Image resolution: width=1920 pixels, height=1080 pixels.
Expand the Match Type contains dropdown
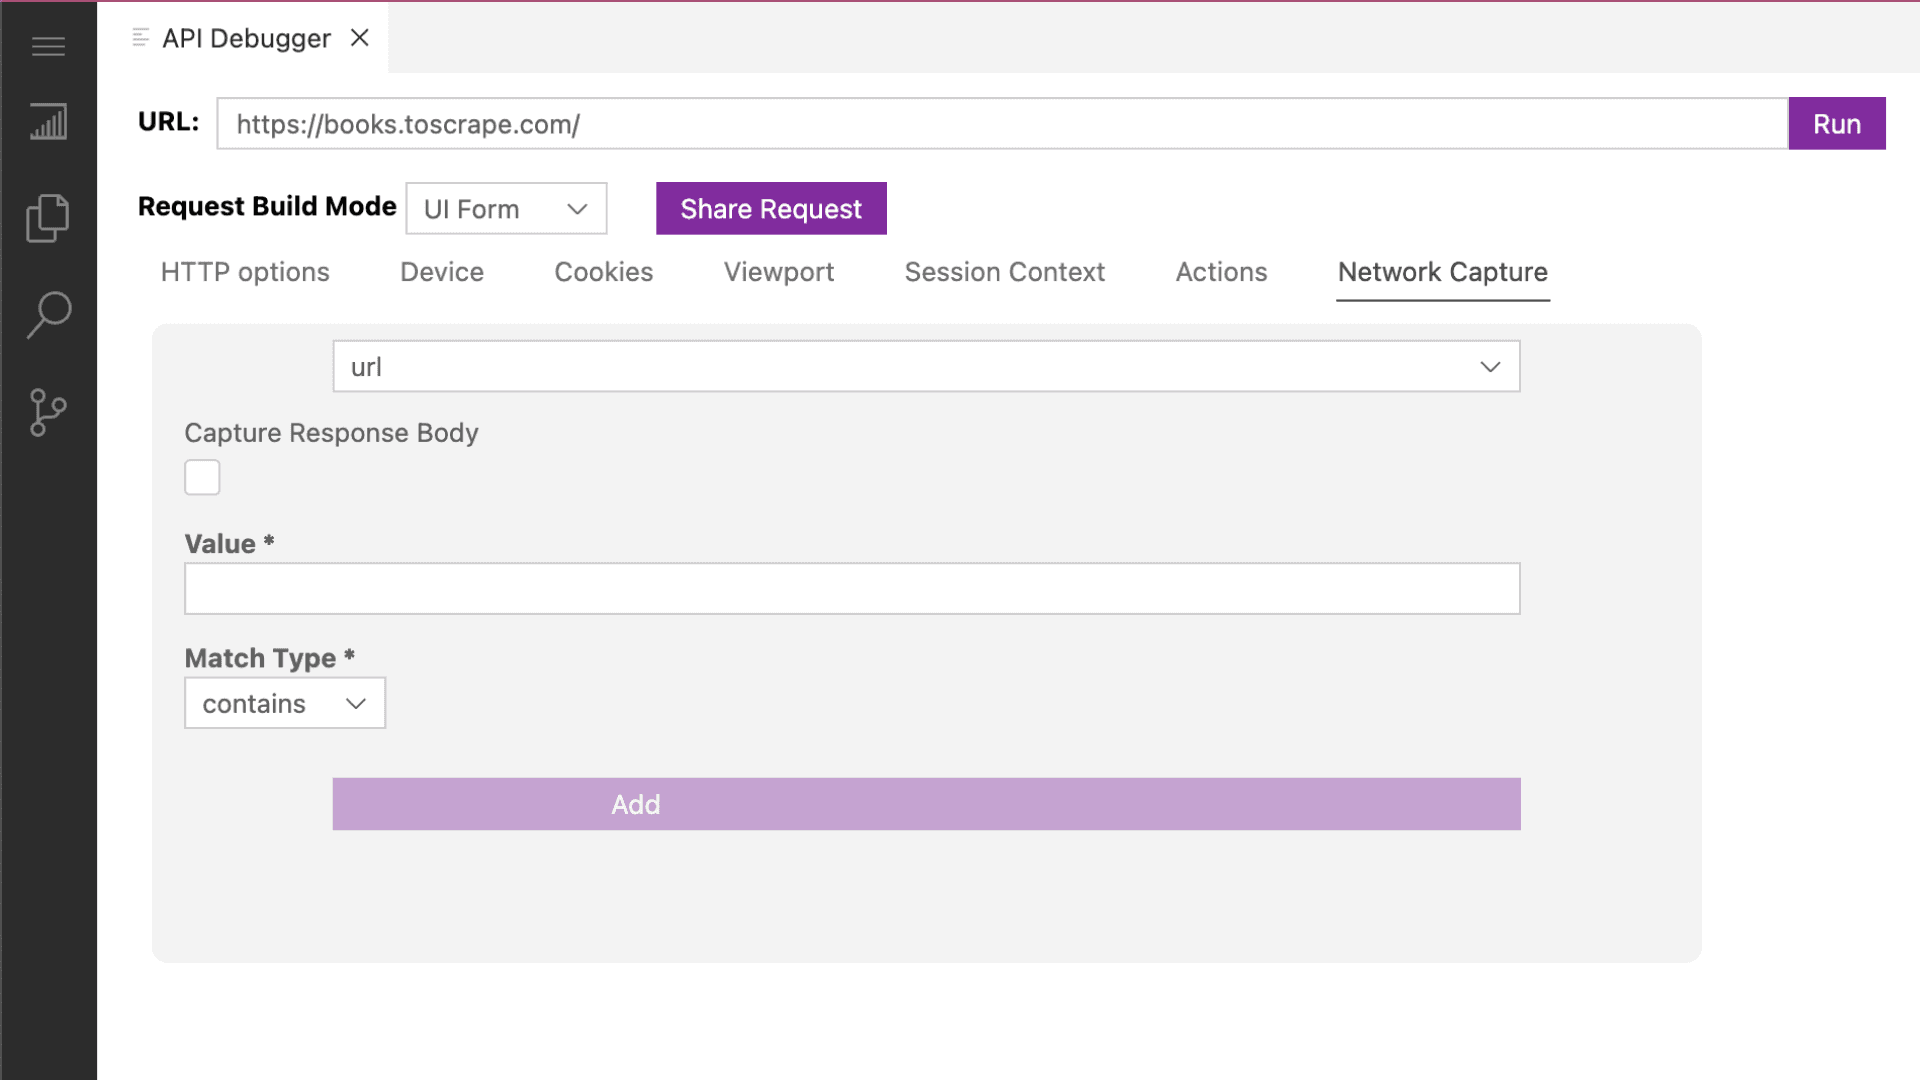coord(285,704)
